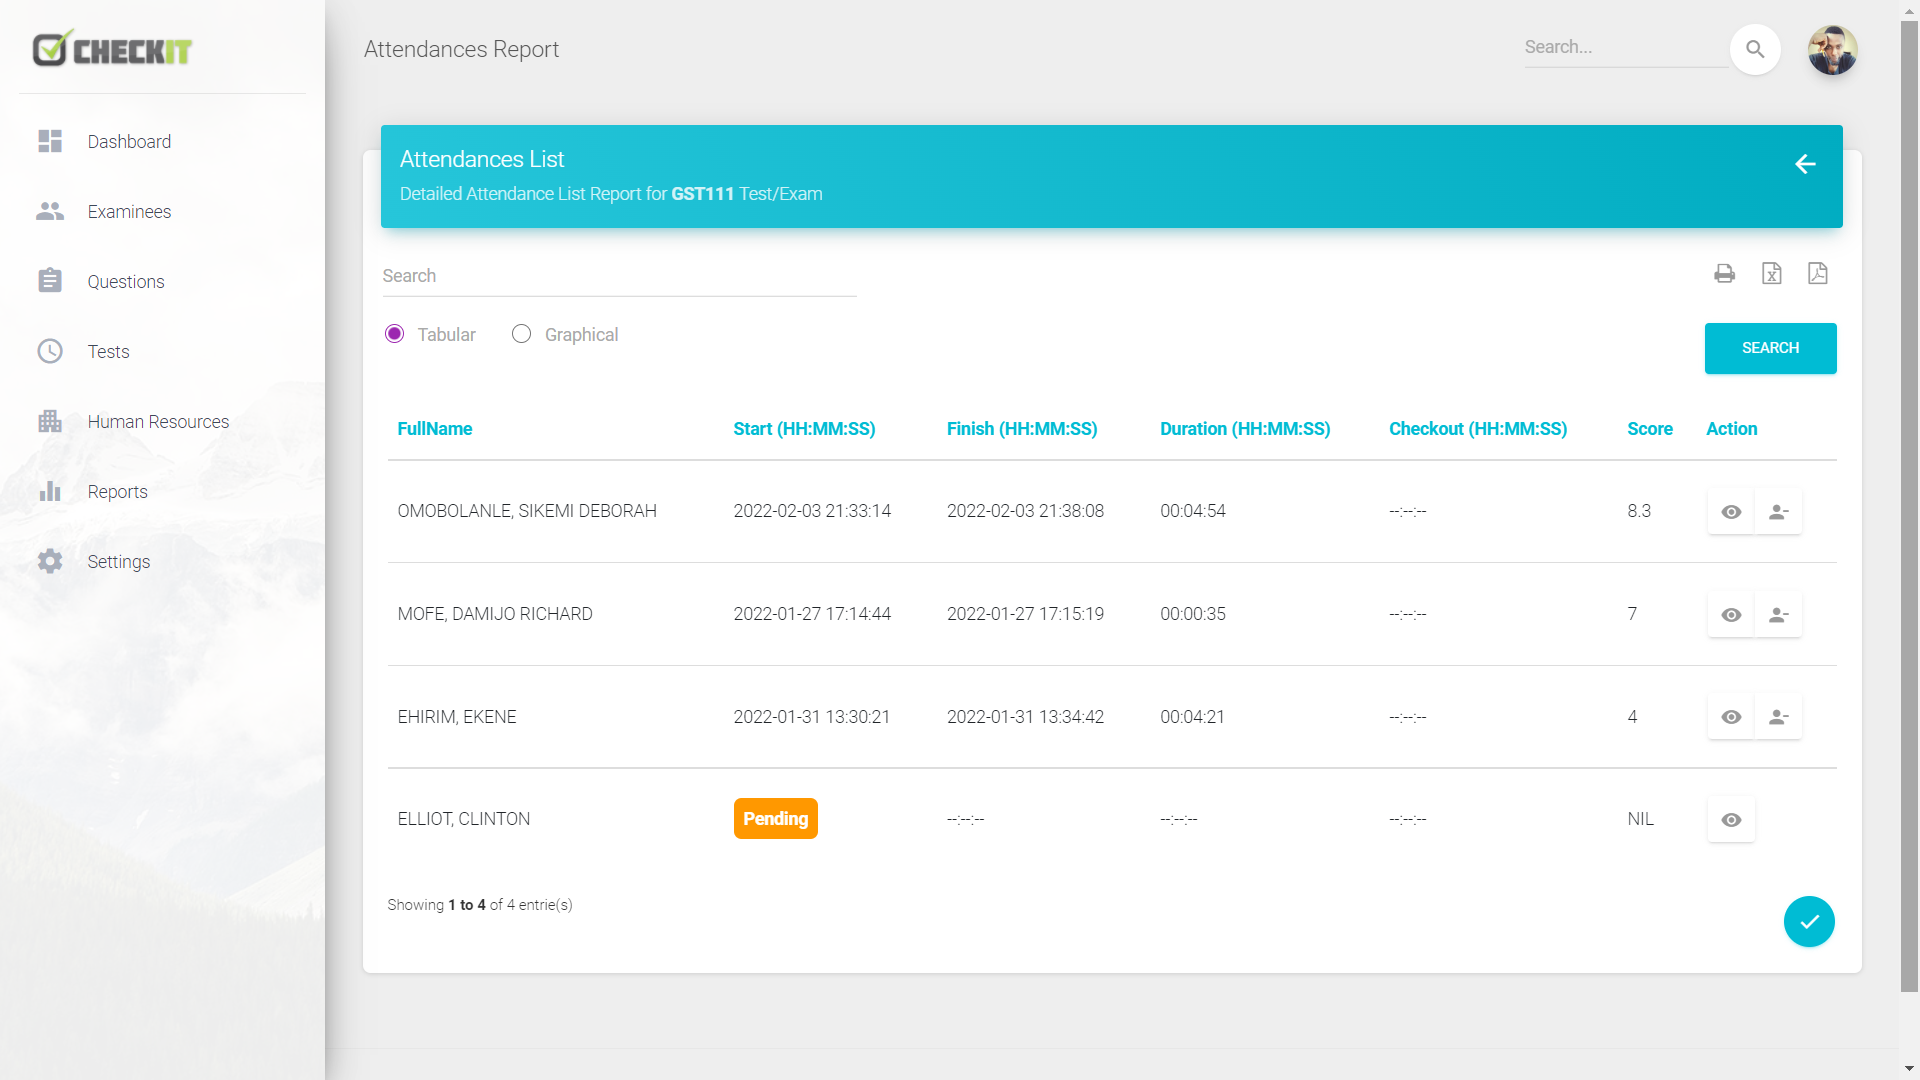The width and height of the screenshot is (1920, 1080).
Task: Sort by Score column
Action: [1650, 429]
